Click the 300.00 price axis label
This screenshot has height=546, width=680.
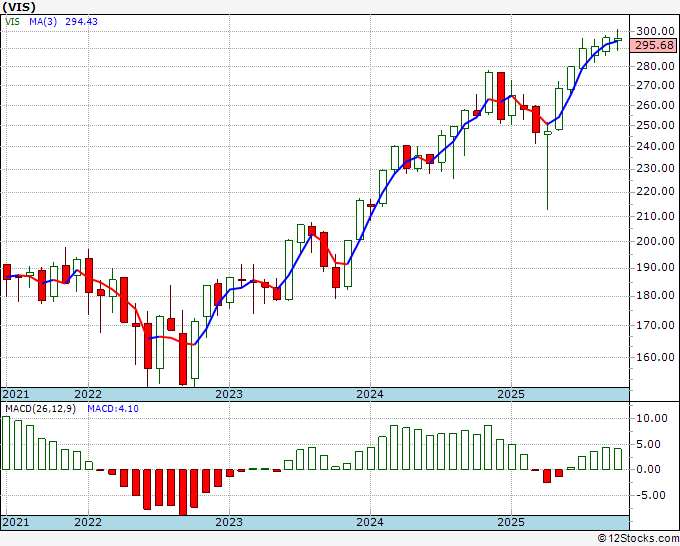click(x=655, y=31)
